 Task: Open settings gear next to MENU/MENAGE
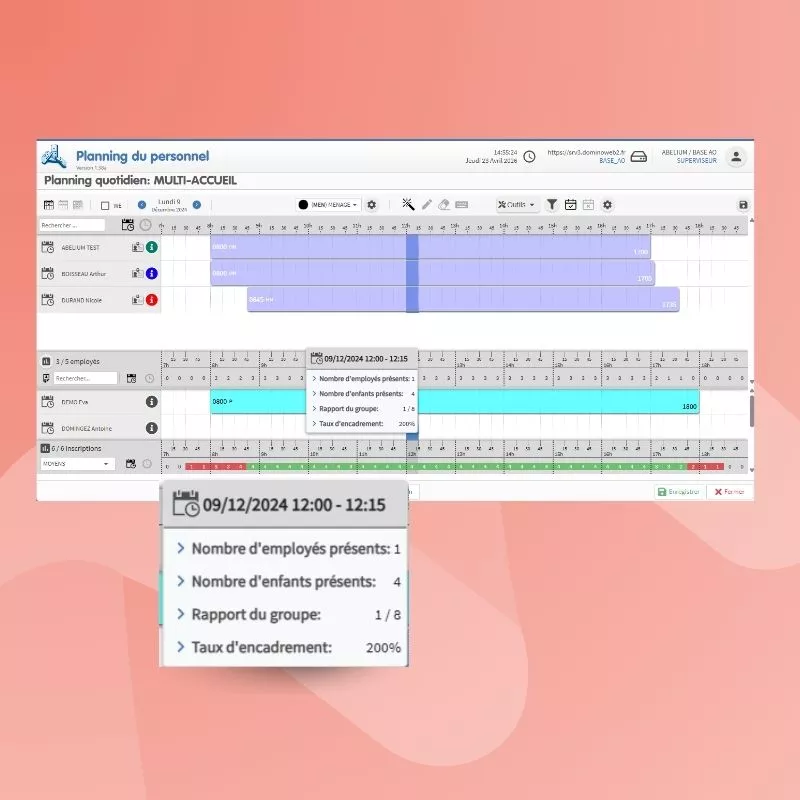pyautogui.click(x=372, y=205)
